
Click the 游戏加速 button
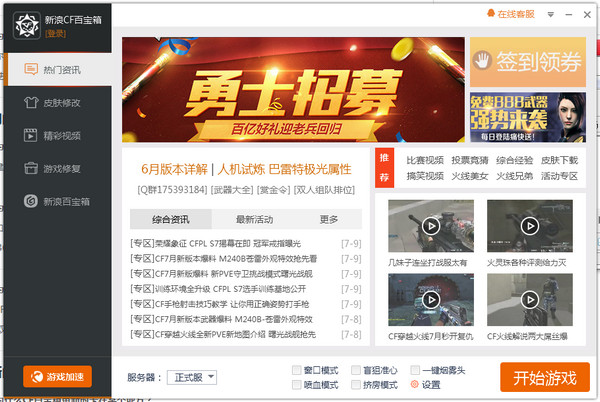pos(57,377)
